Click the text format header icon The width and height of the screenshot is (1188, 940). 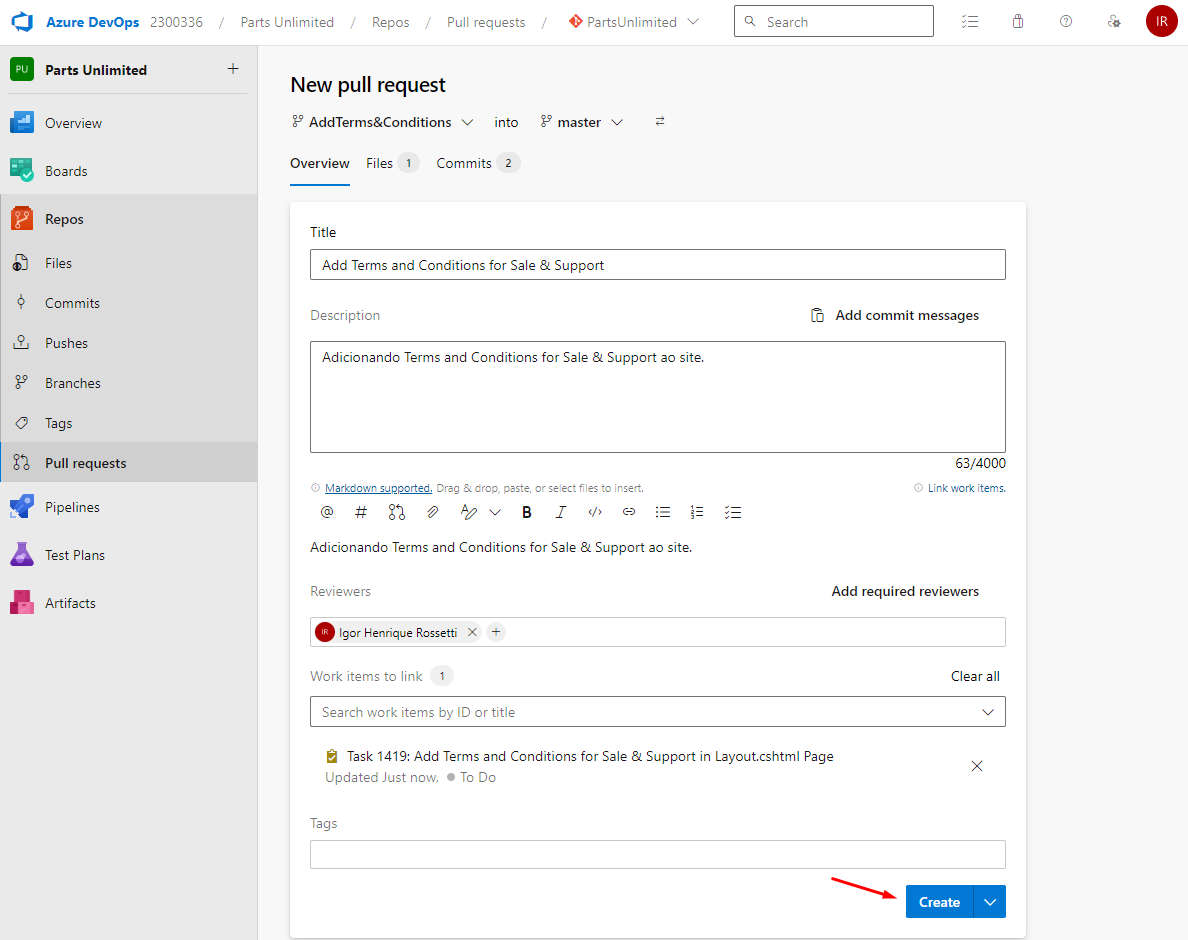(468, 512)
